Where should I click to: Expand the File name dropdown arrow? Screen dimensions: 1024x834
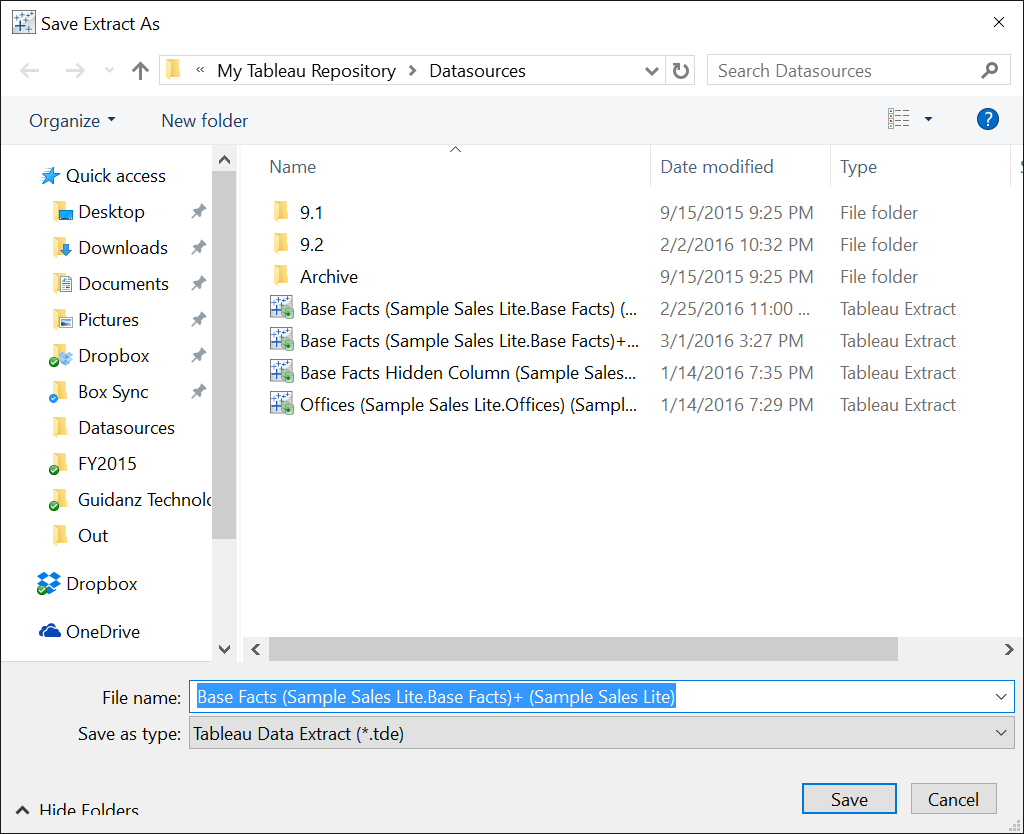[1000, 697]
